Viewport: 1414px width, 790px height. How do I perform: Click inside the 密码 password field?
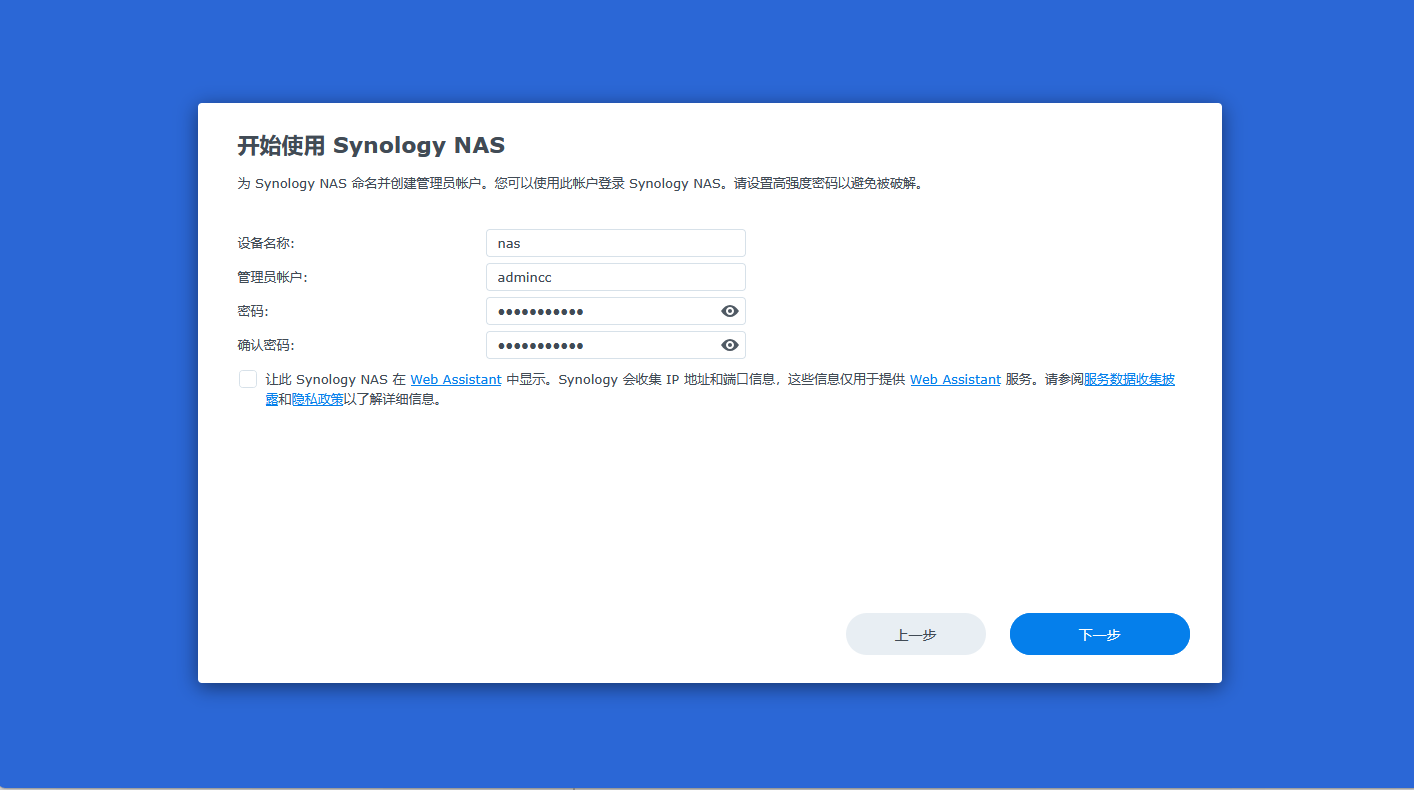coord(602,311)
